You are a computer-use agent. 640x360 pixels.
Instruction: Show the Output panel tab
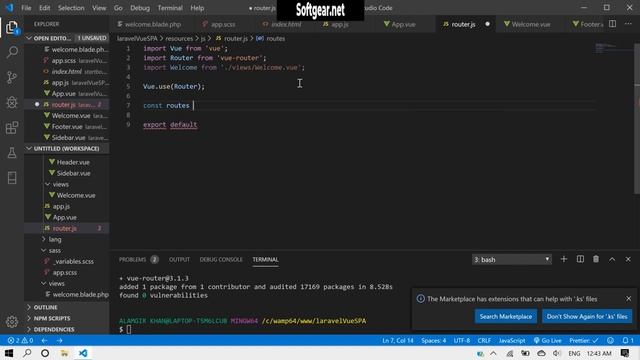(179, 260)
